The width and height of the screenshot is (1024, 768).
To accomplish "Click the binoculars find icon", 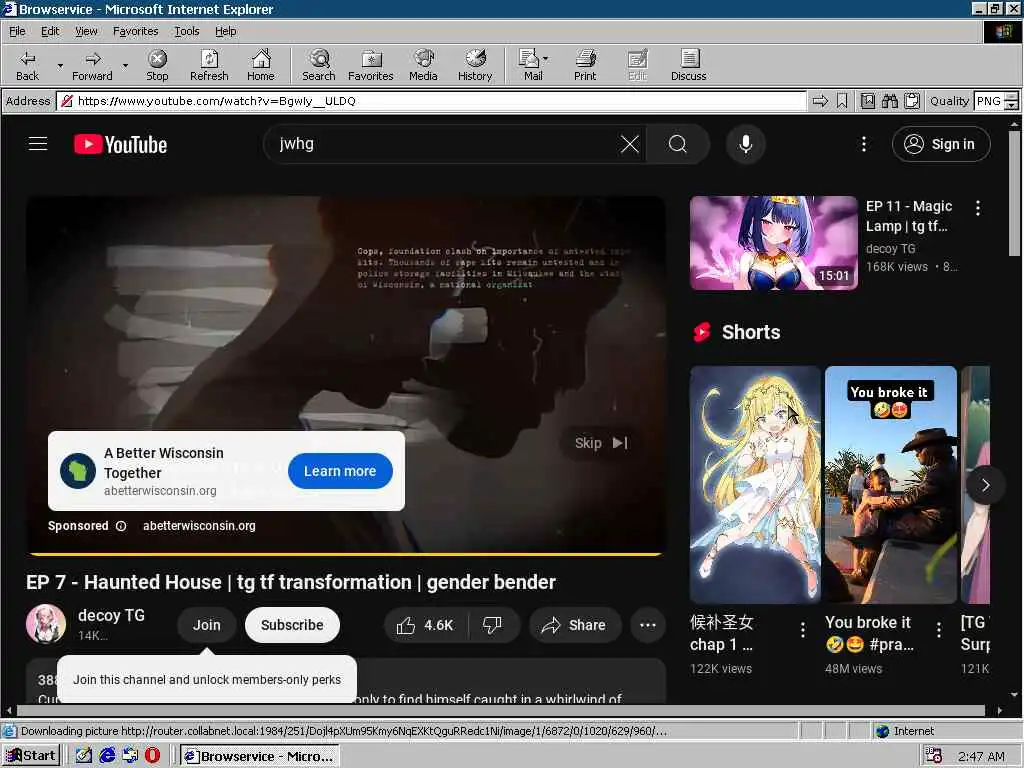I will tap(889, 101).
